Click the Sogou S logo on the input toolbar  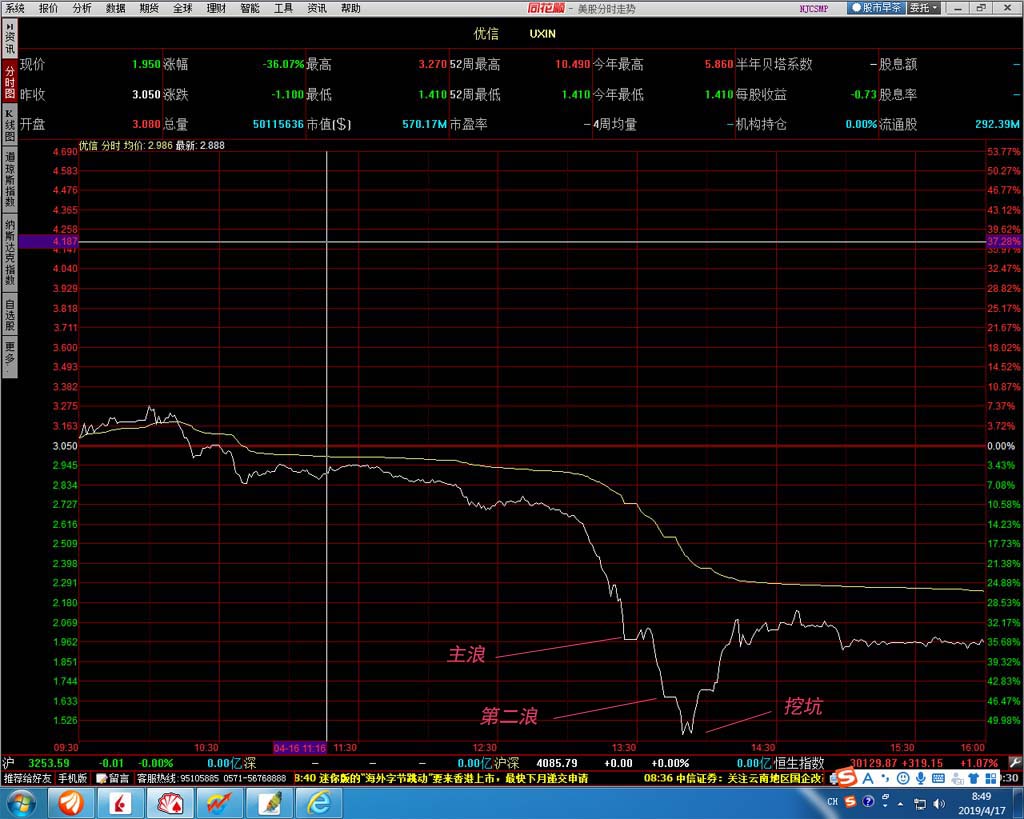[x=847, y=778]
